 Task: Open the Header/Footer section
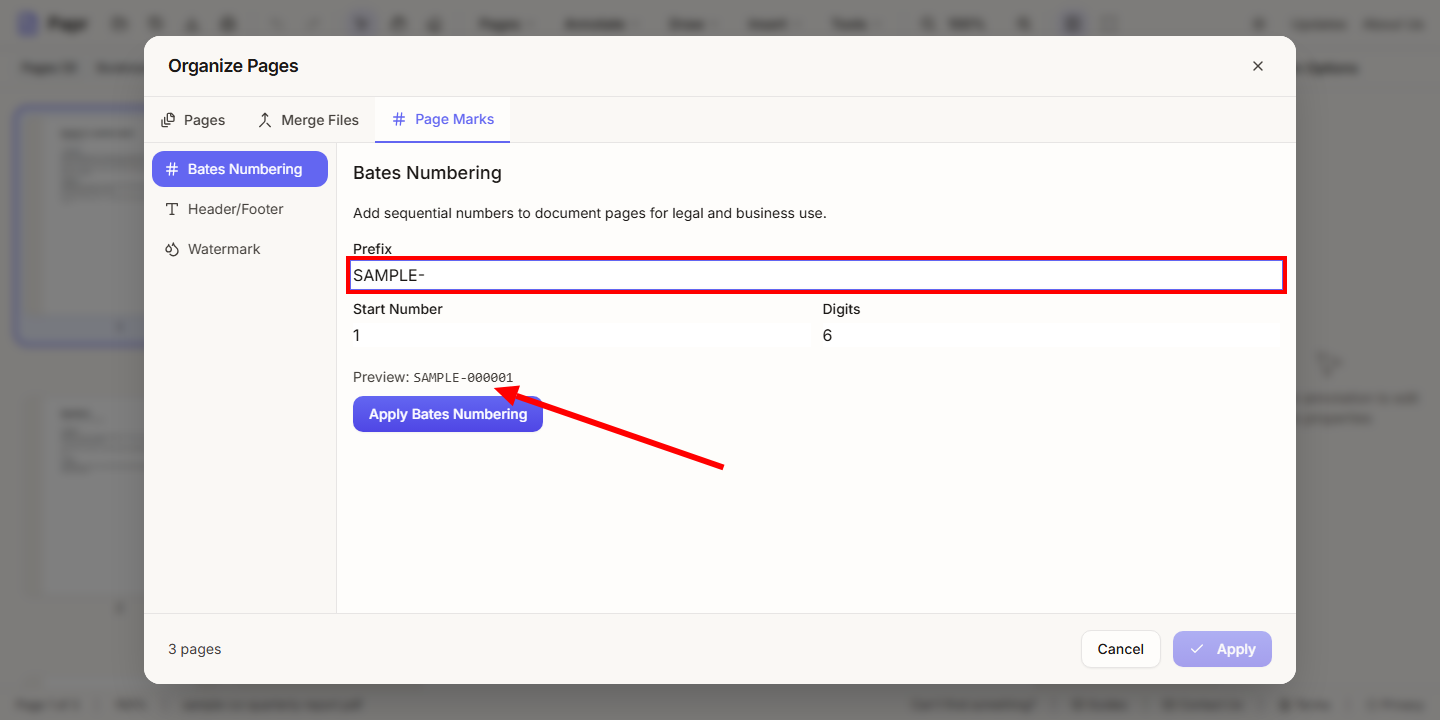[240, 209]
